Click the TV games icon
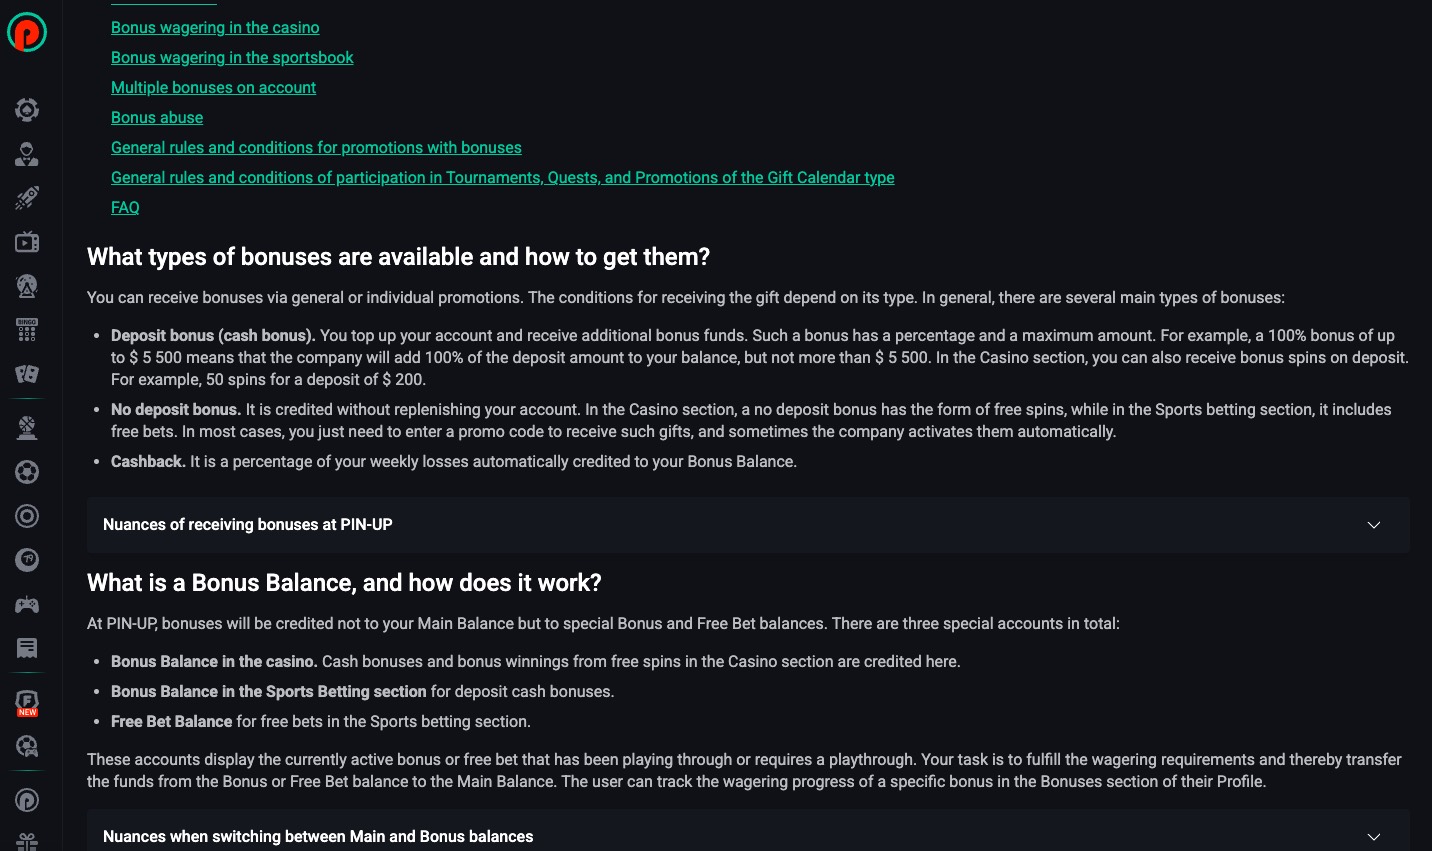The width and height of the screenshot is (1432, 851). pyautogui.click(x=27, y=241)
